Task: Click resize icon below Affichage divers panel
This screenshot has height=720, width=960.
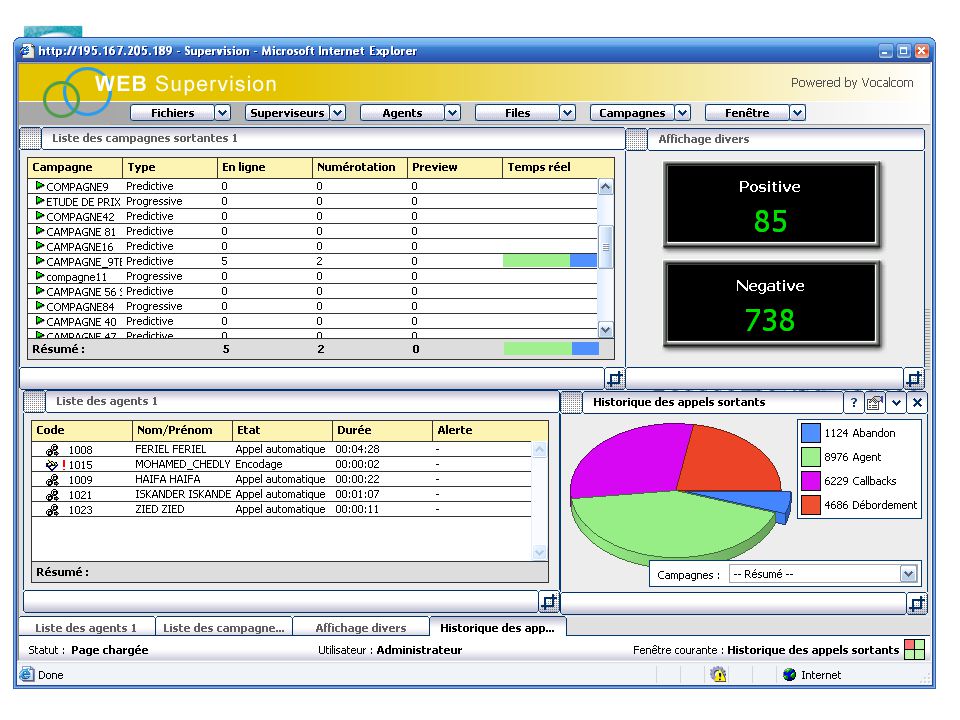Action: coord(913,378)
